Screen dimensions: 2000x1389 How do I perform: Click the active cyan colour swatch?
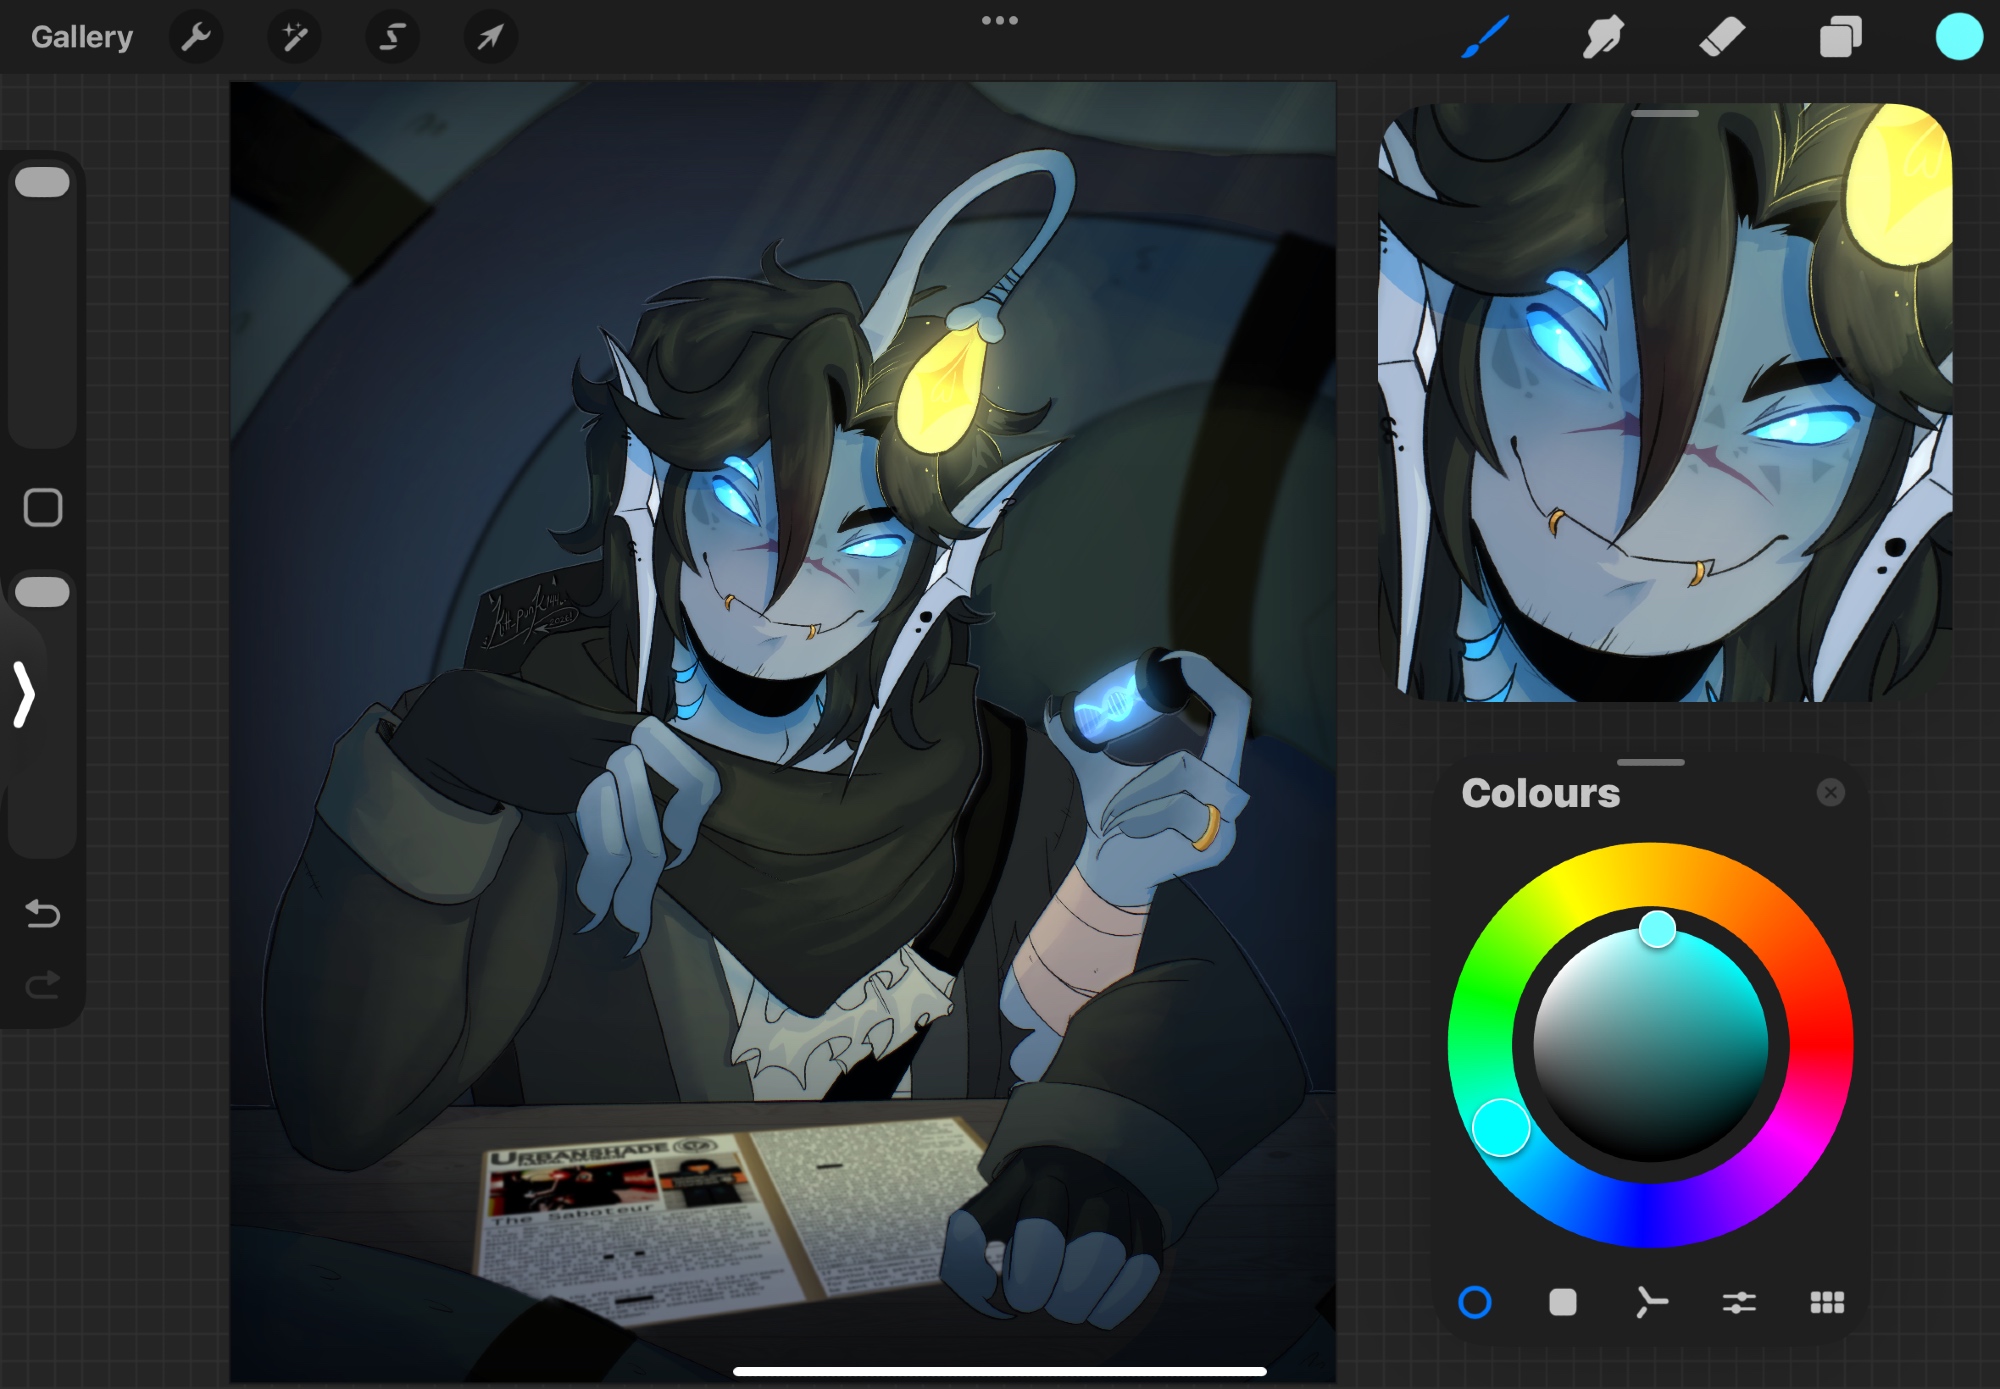coord(1958,38)
